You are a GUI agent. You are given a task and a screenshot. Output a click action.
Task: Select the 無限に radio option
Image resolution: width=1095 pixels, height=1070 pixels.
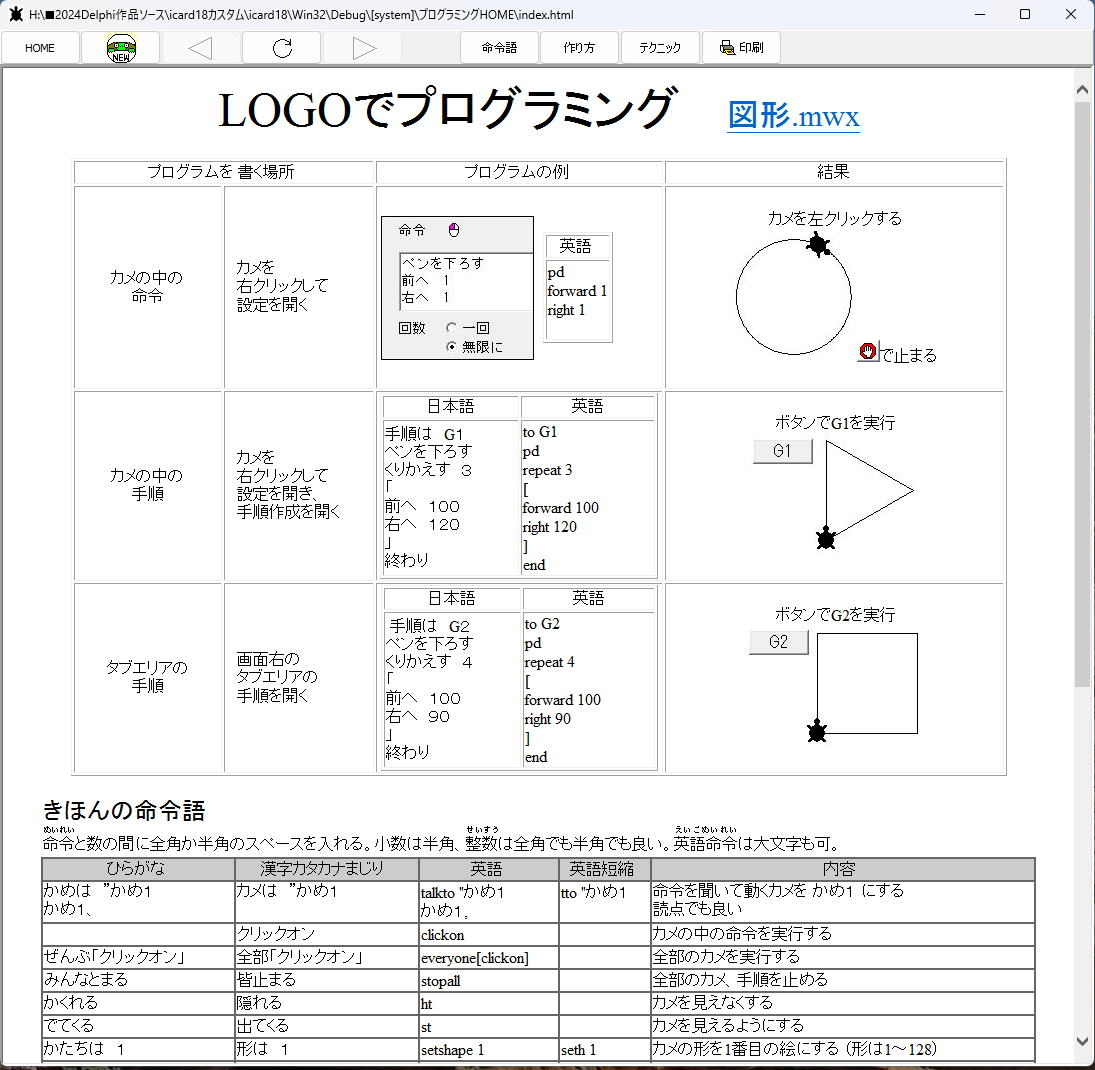coord(452,347)
